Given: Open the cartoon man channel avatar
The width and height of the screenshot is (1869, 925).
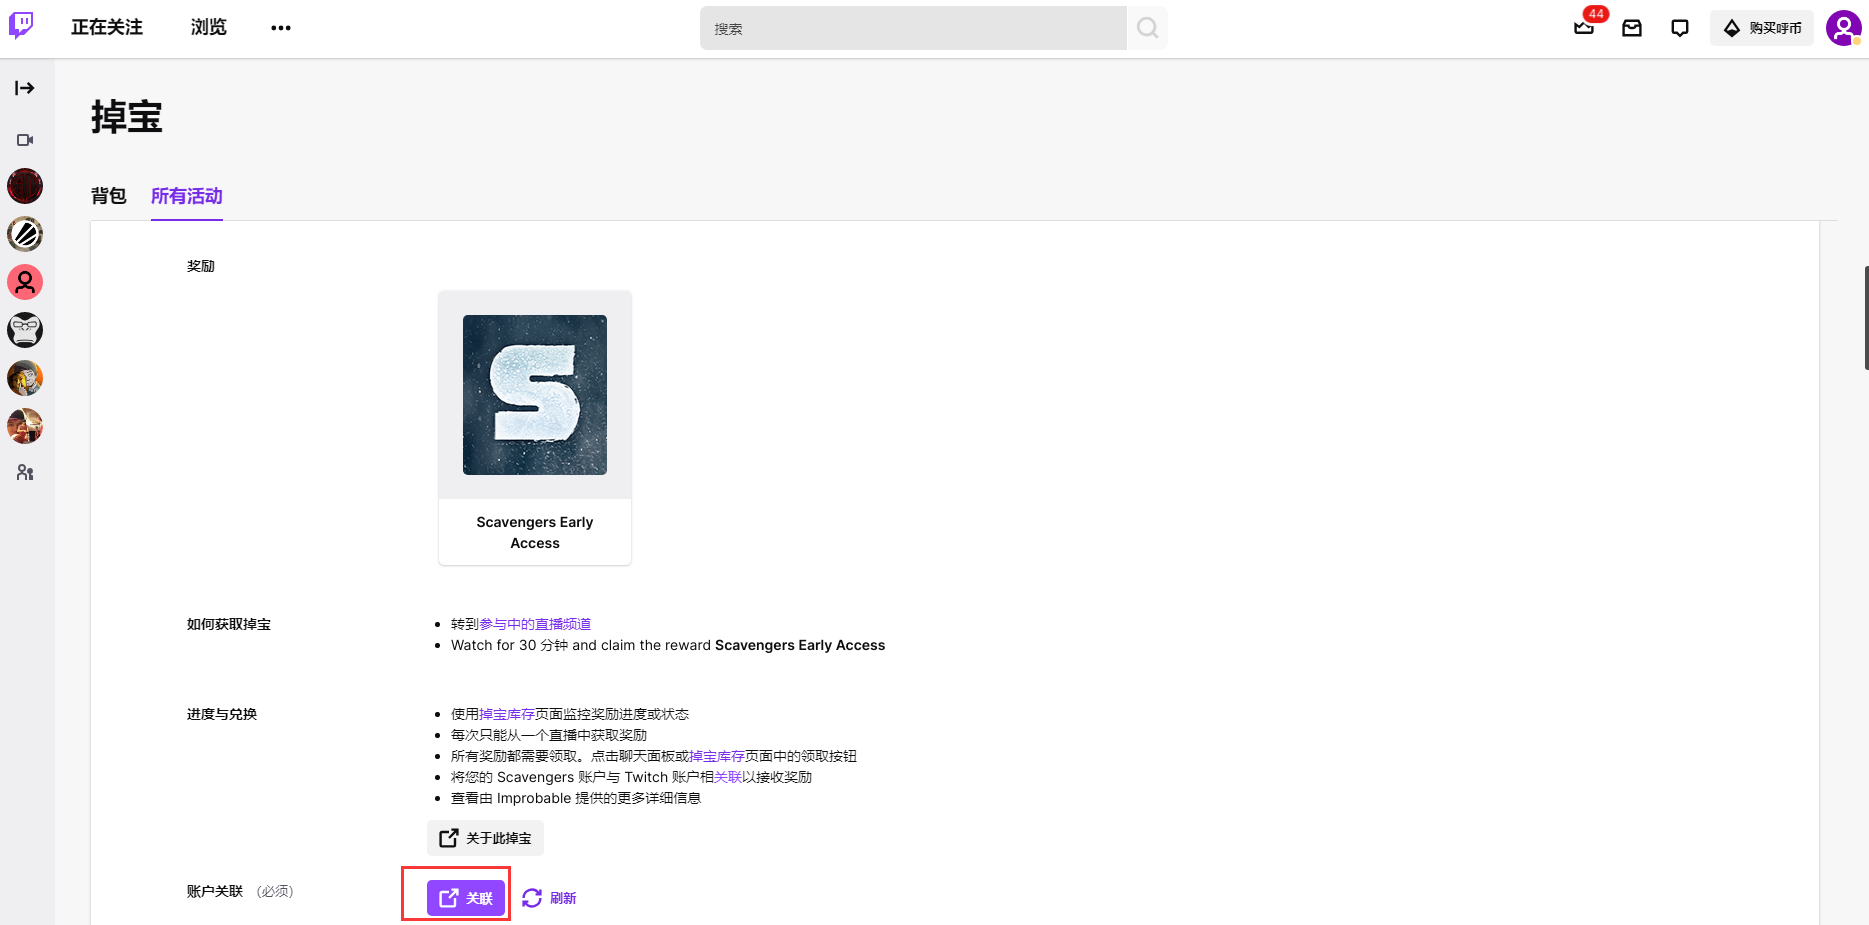Looking at the screenshot, I should (x=25, y=378).
